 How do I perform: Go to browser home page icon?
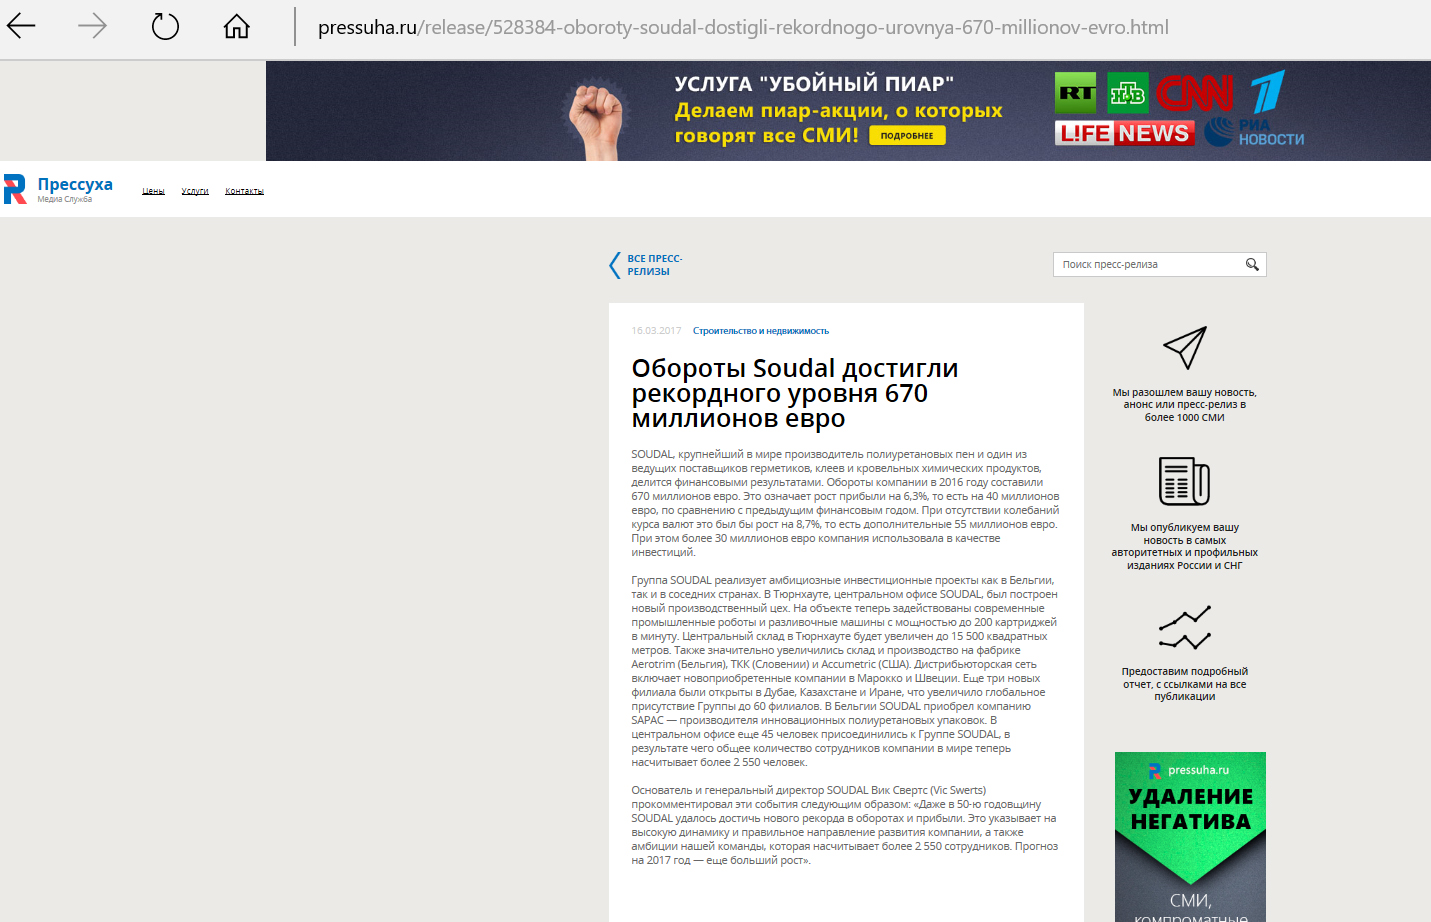[237, 27]
